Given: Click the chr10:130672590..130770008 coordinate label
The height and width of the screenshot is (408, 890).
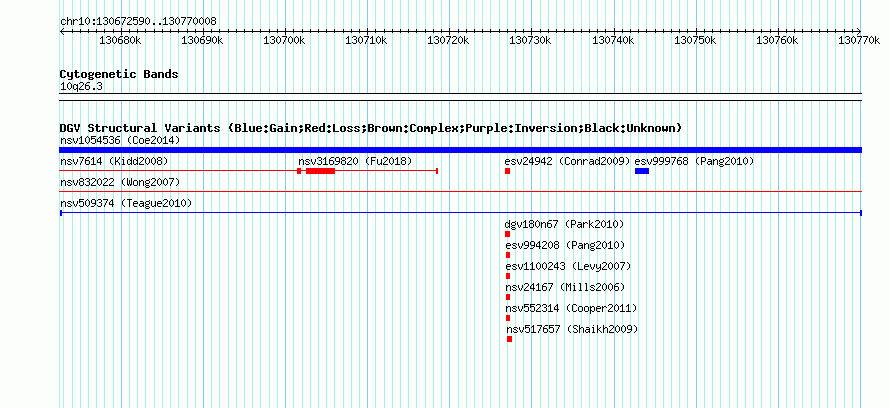Looking at the screenshot, I should click(138, 21).
